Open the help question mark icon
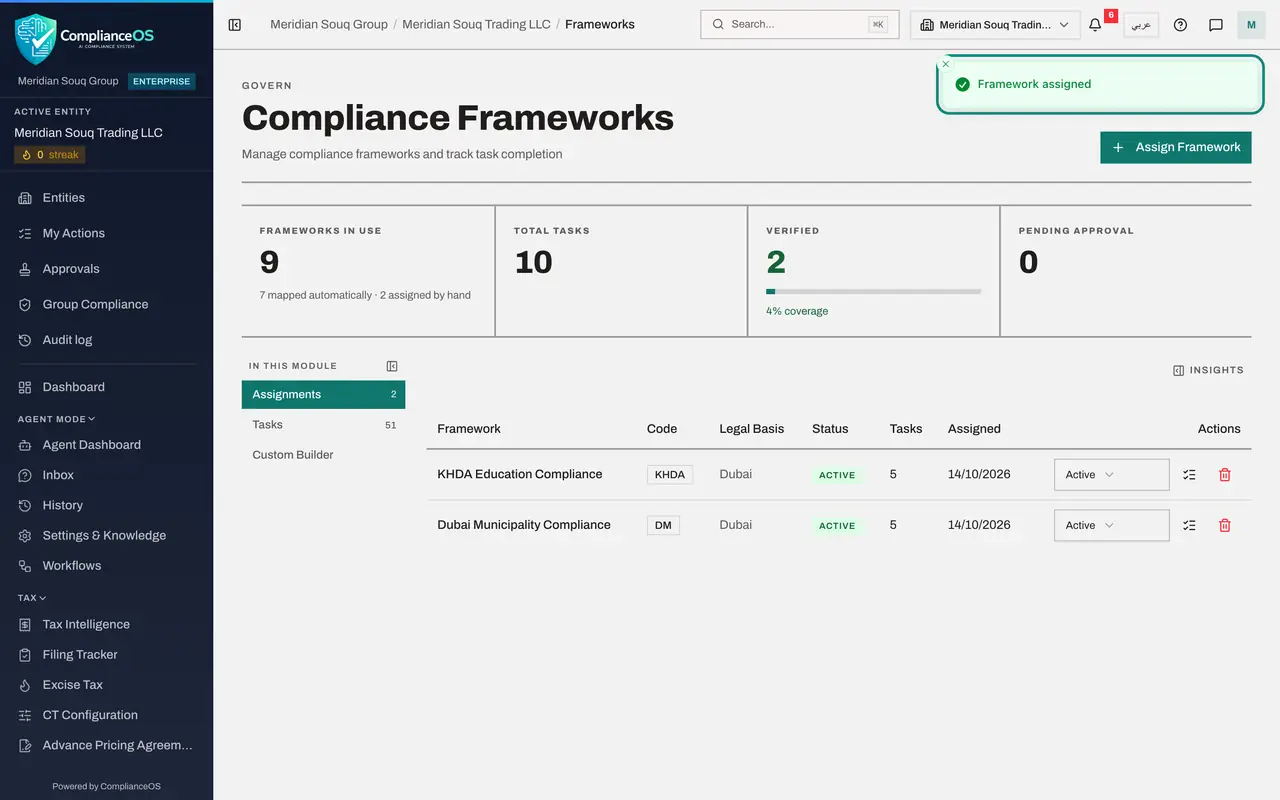The width and height of the screenshot is (1280, 800). point(1180,25)
